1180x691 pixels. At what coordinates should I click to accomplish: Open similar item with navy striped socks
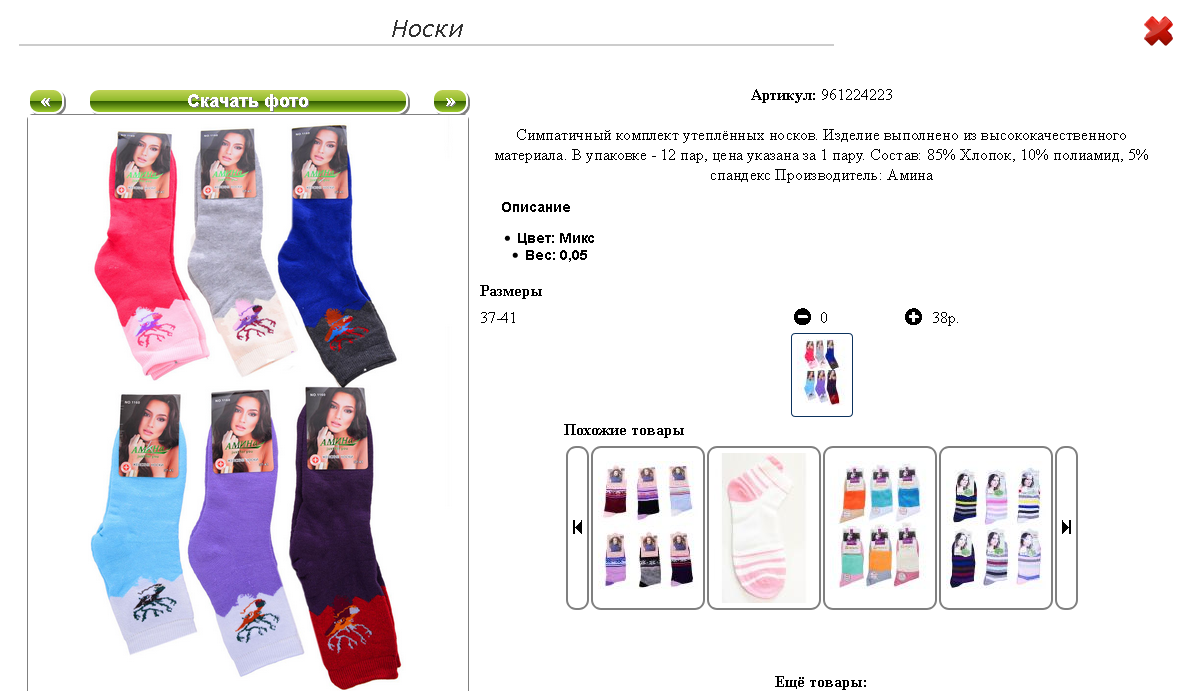click(x=996, y=528)
